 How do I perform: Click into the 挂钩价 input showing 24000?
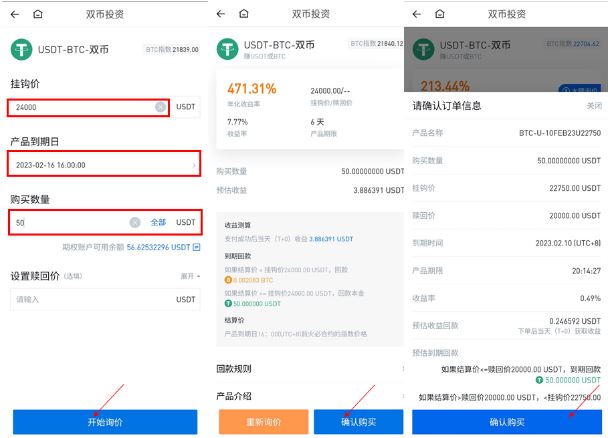point(80,107)
